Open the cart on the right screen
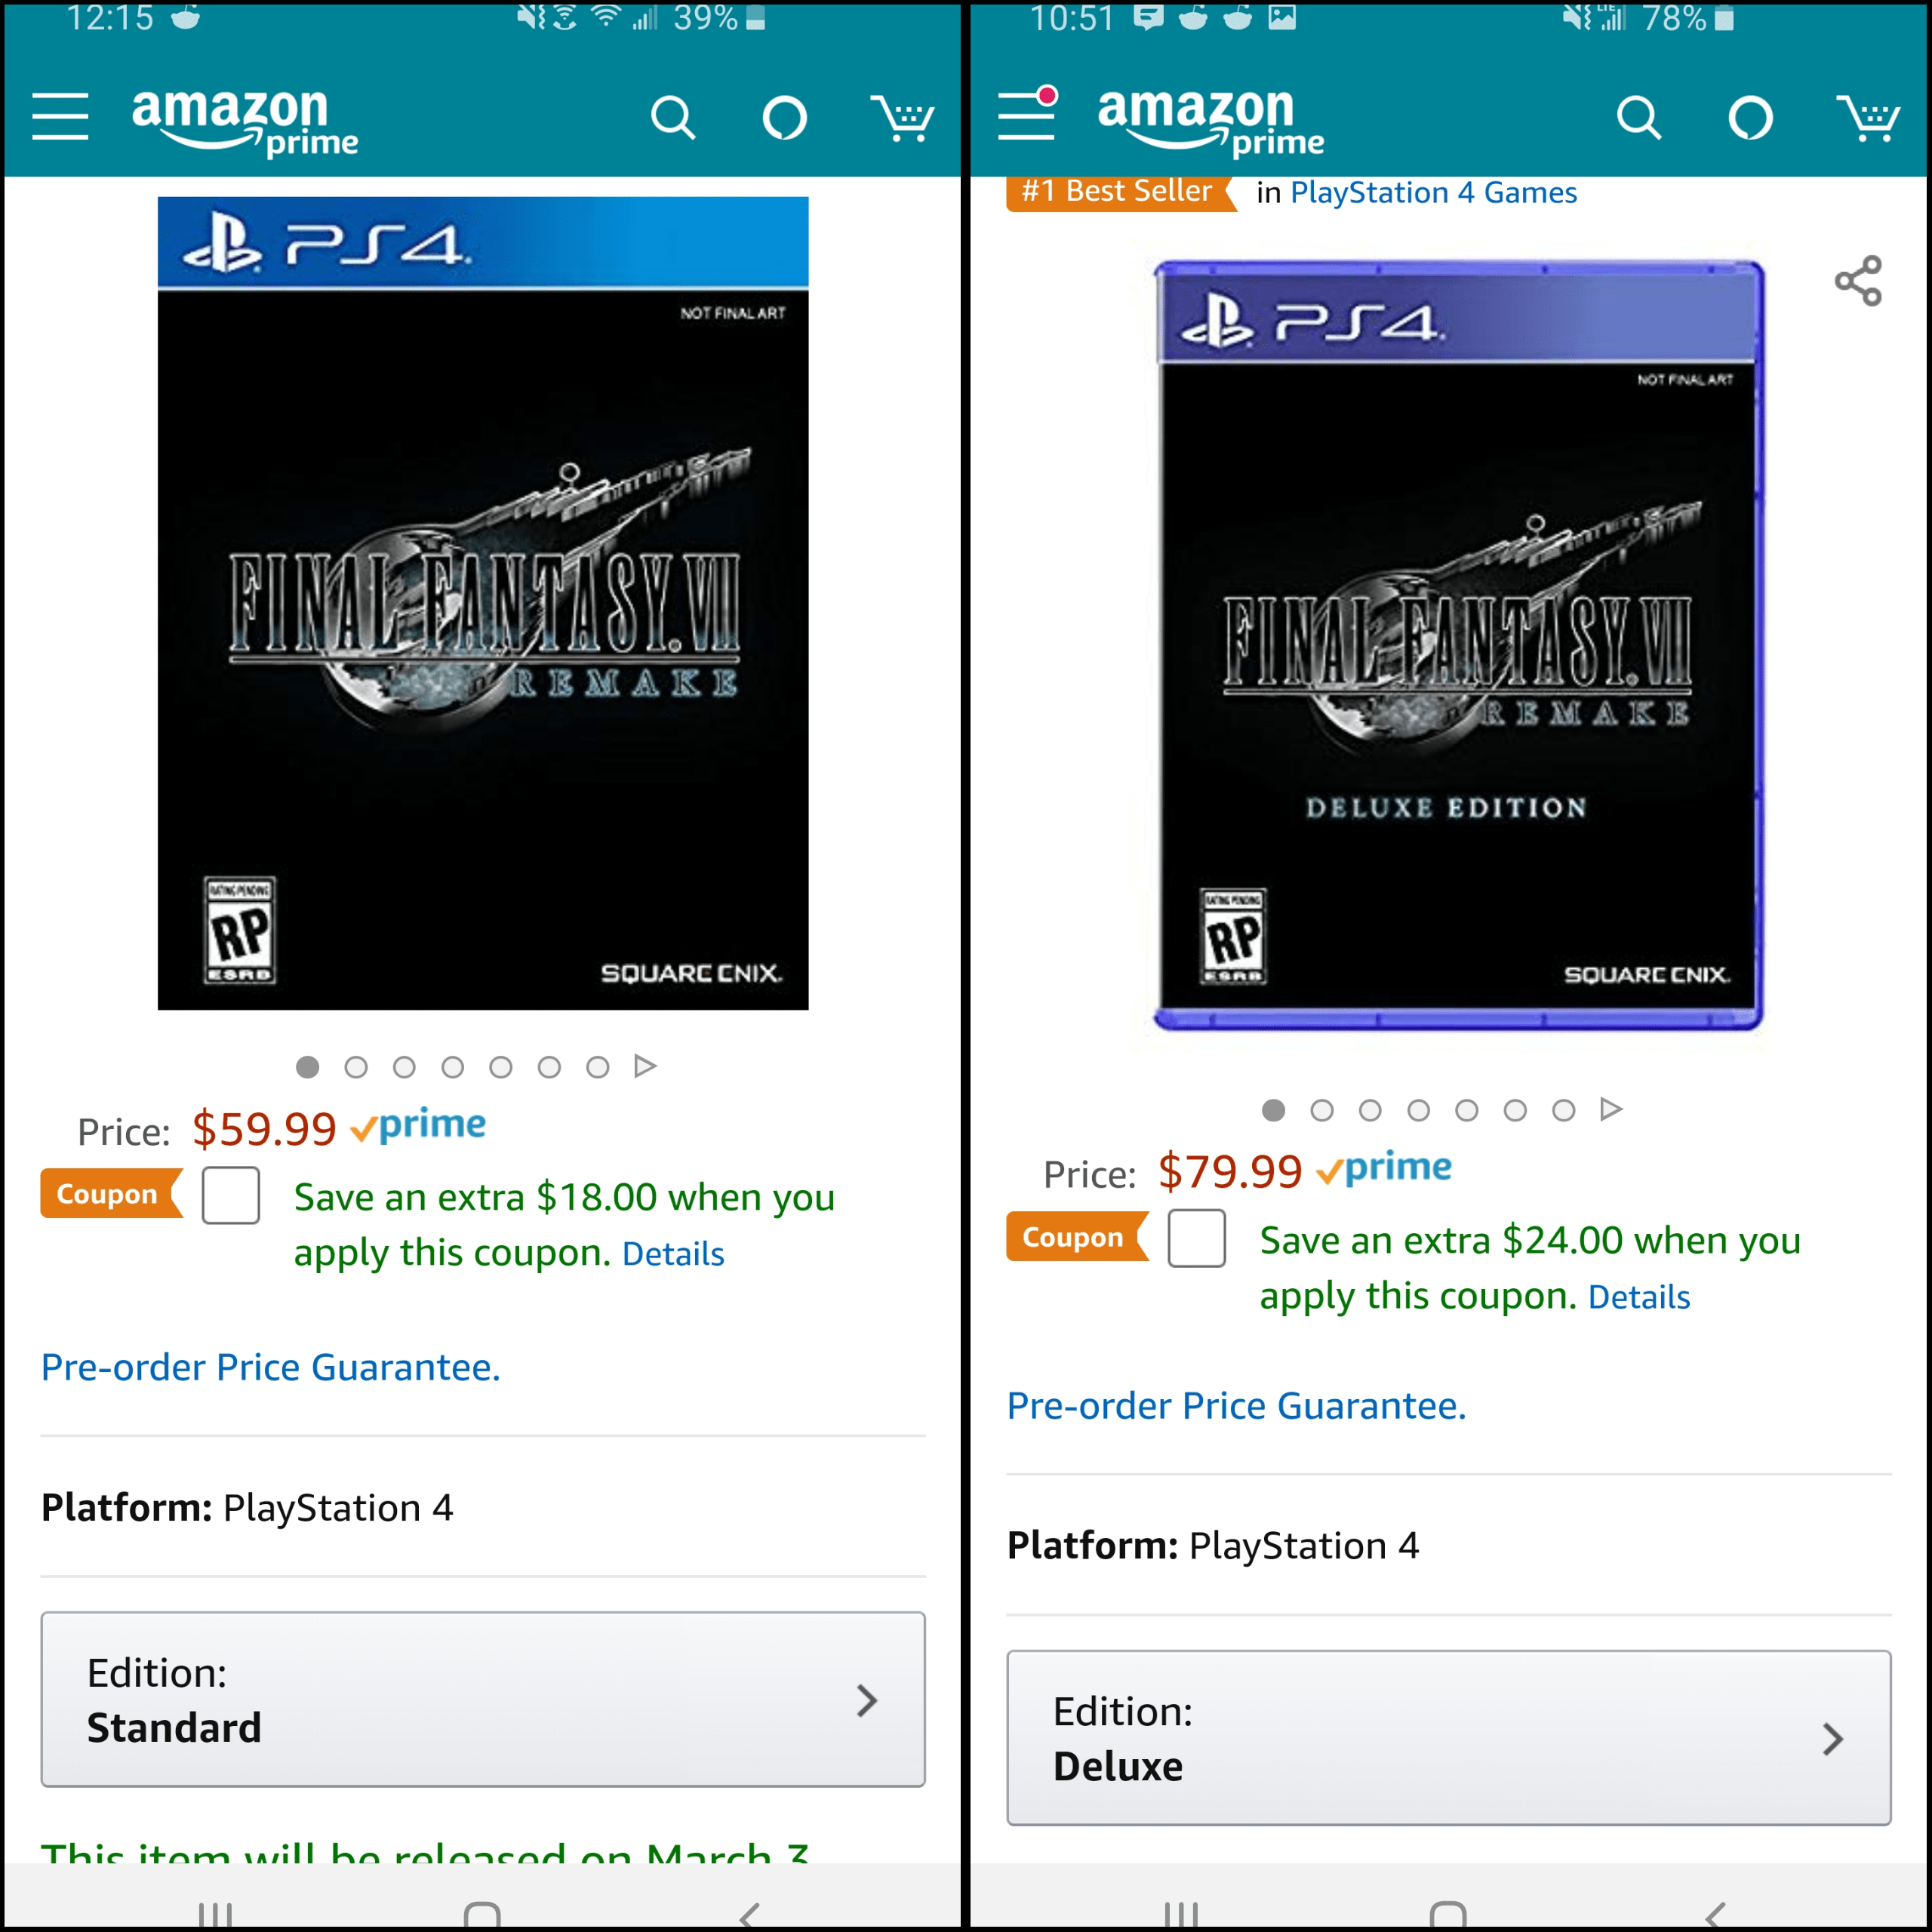This screenshot has height=1932, width=1932. [x=1870, y=117]
